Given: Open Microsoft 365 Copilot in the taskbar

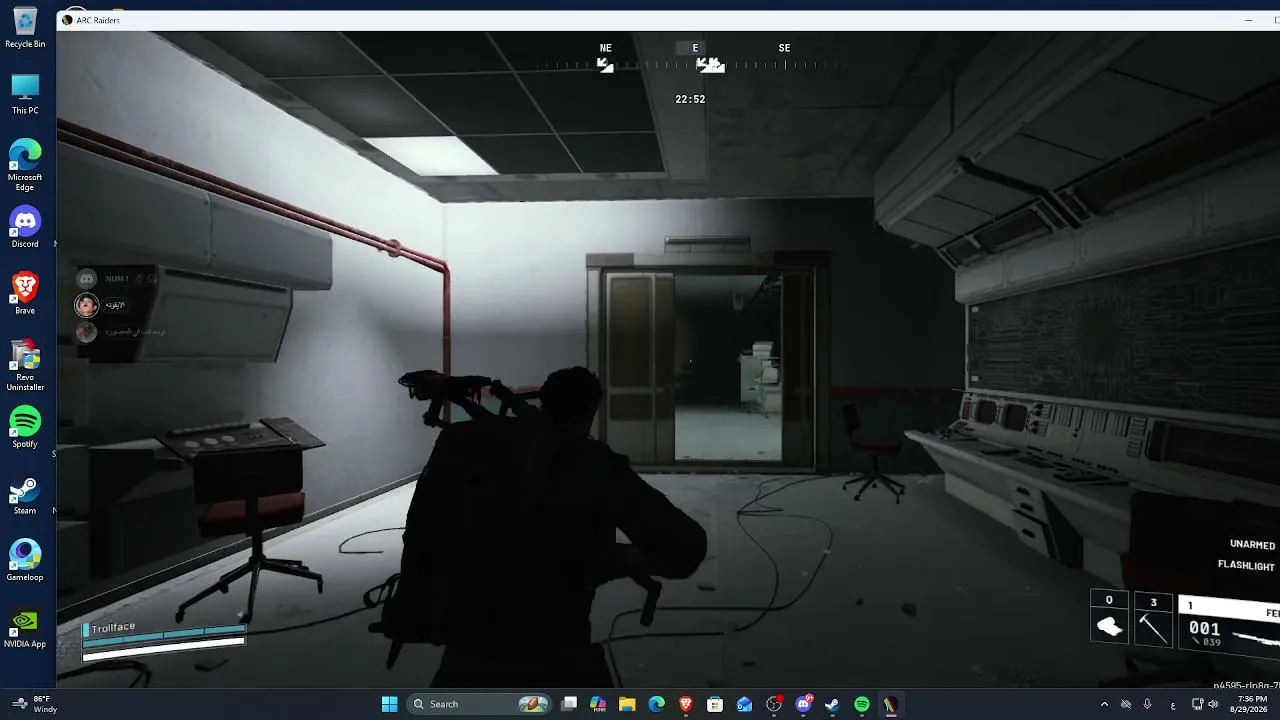Looking at the screenshot, I should (x=598, y=704).
